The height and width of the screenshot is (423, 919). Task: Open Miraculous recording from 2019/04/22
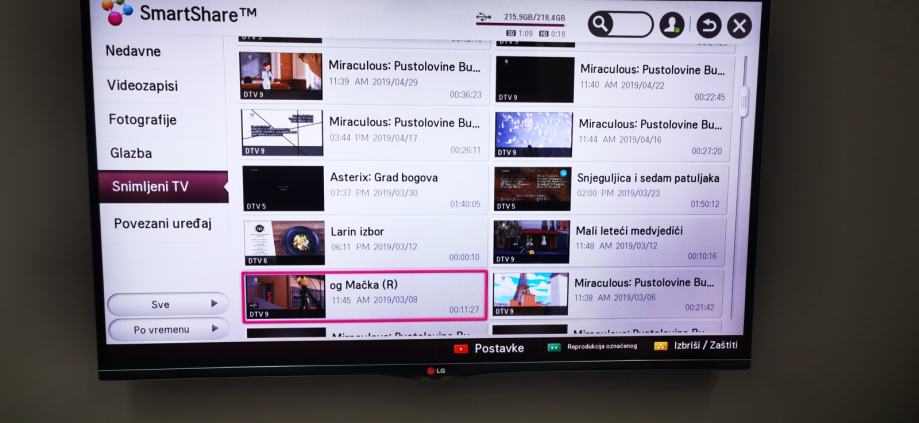point(614,80)
